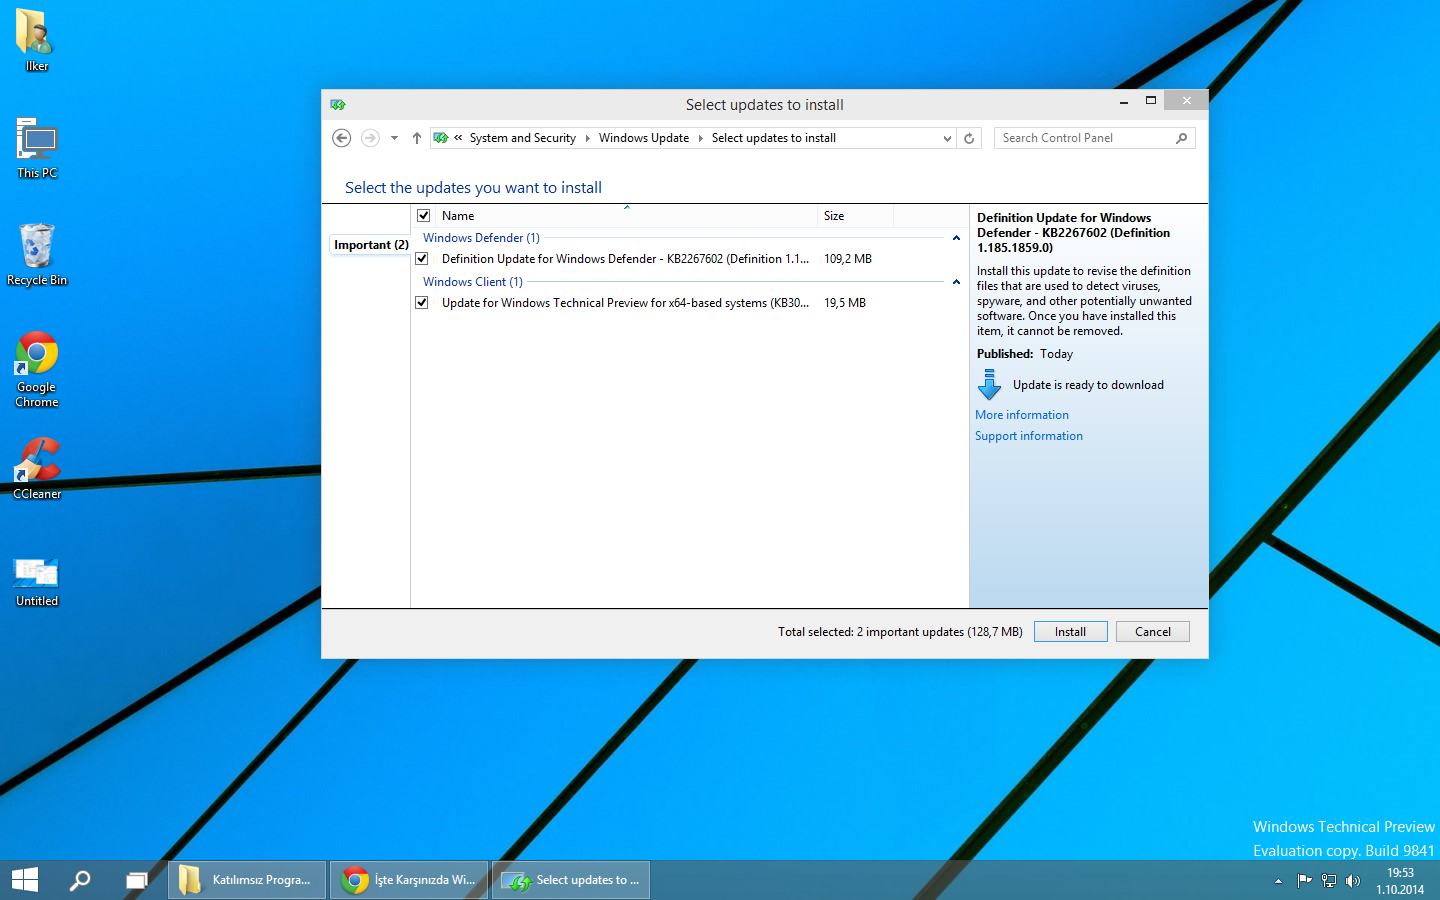Open the Windows Start button
The height and width of the screenshot is (900, 1440).
[25, 880]
